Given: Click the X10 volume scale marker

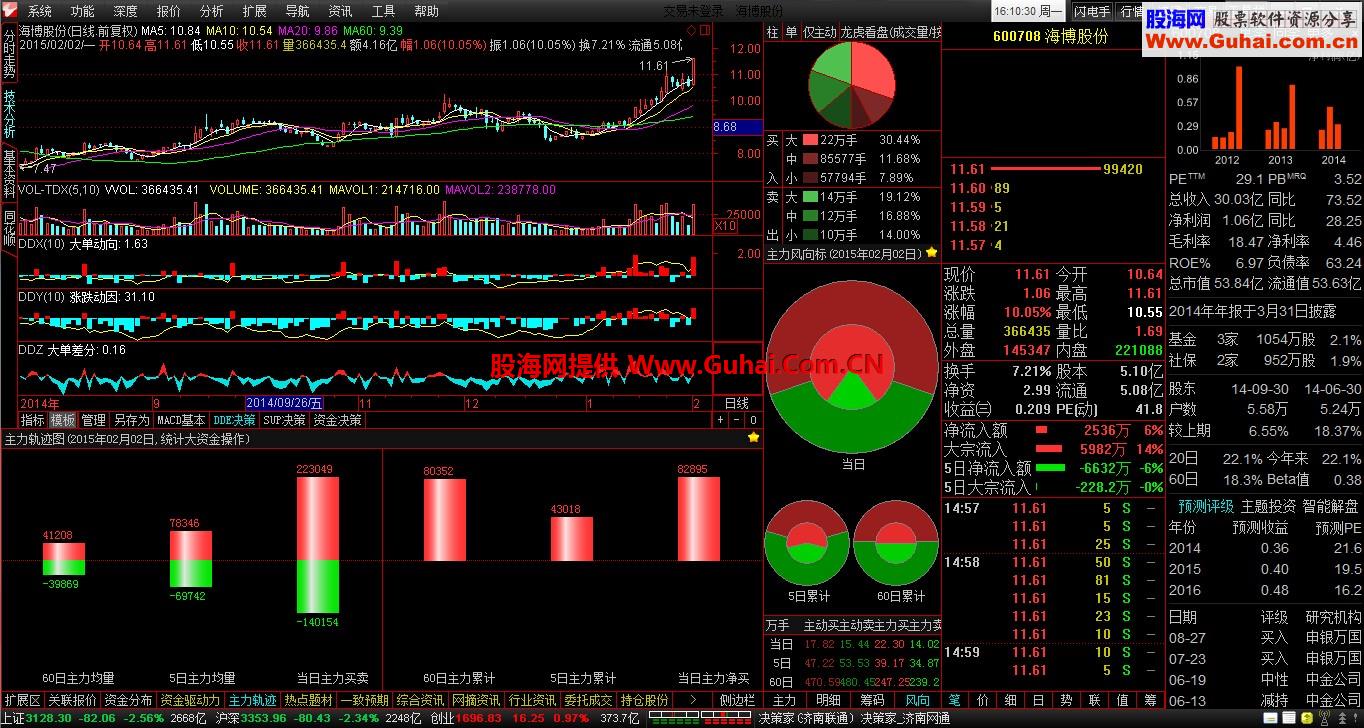Looking at the screenshot, I should (x=725, y=226).
